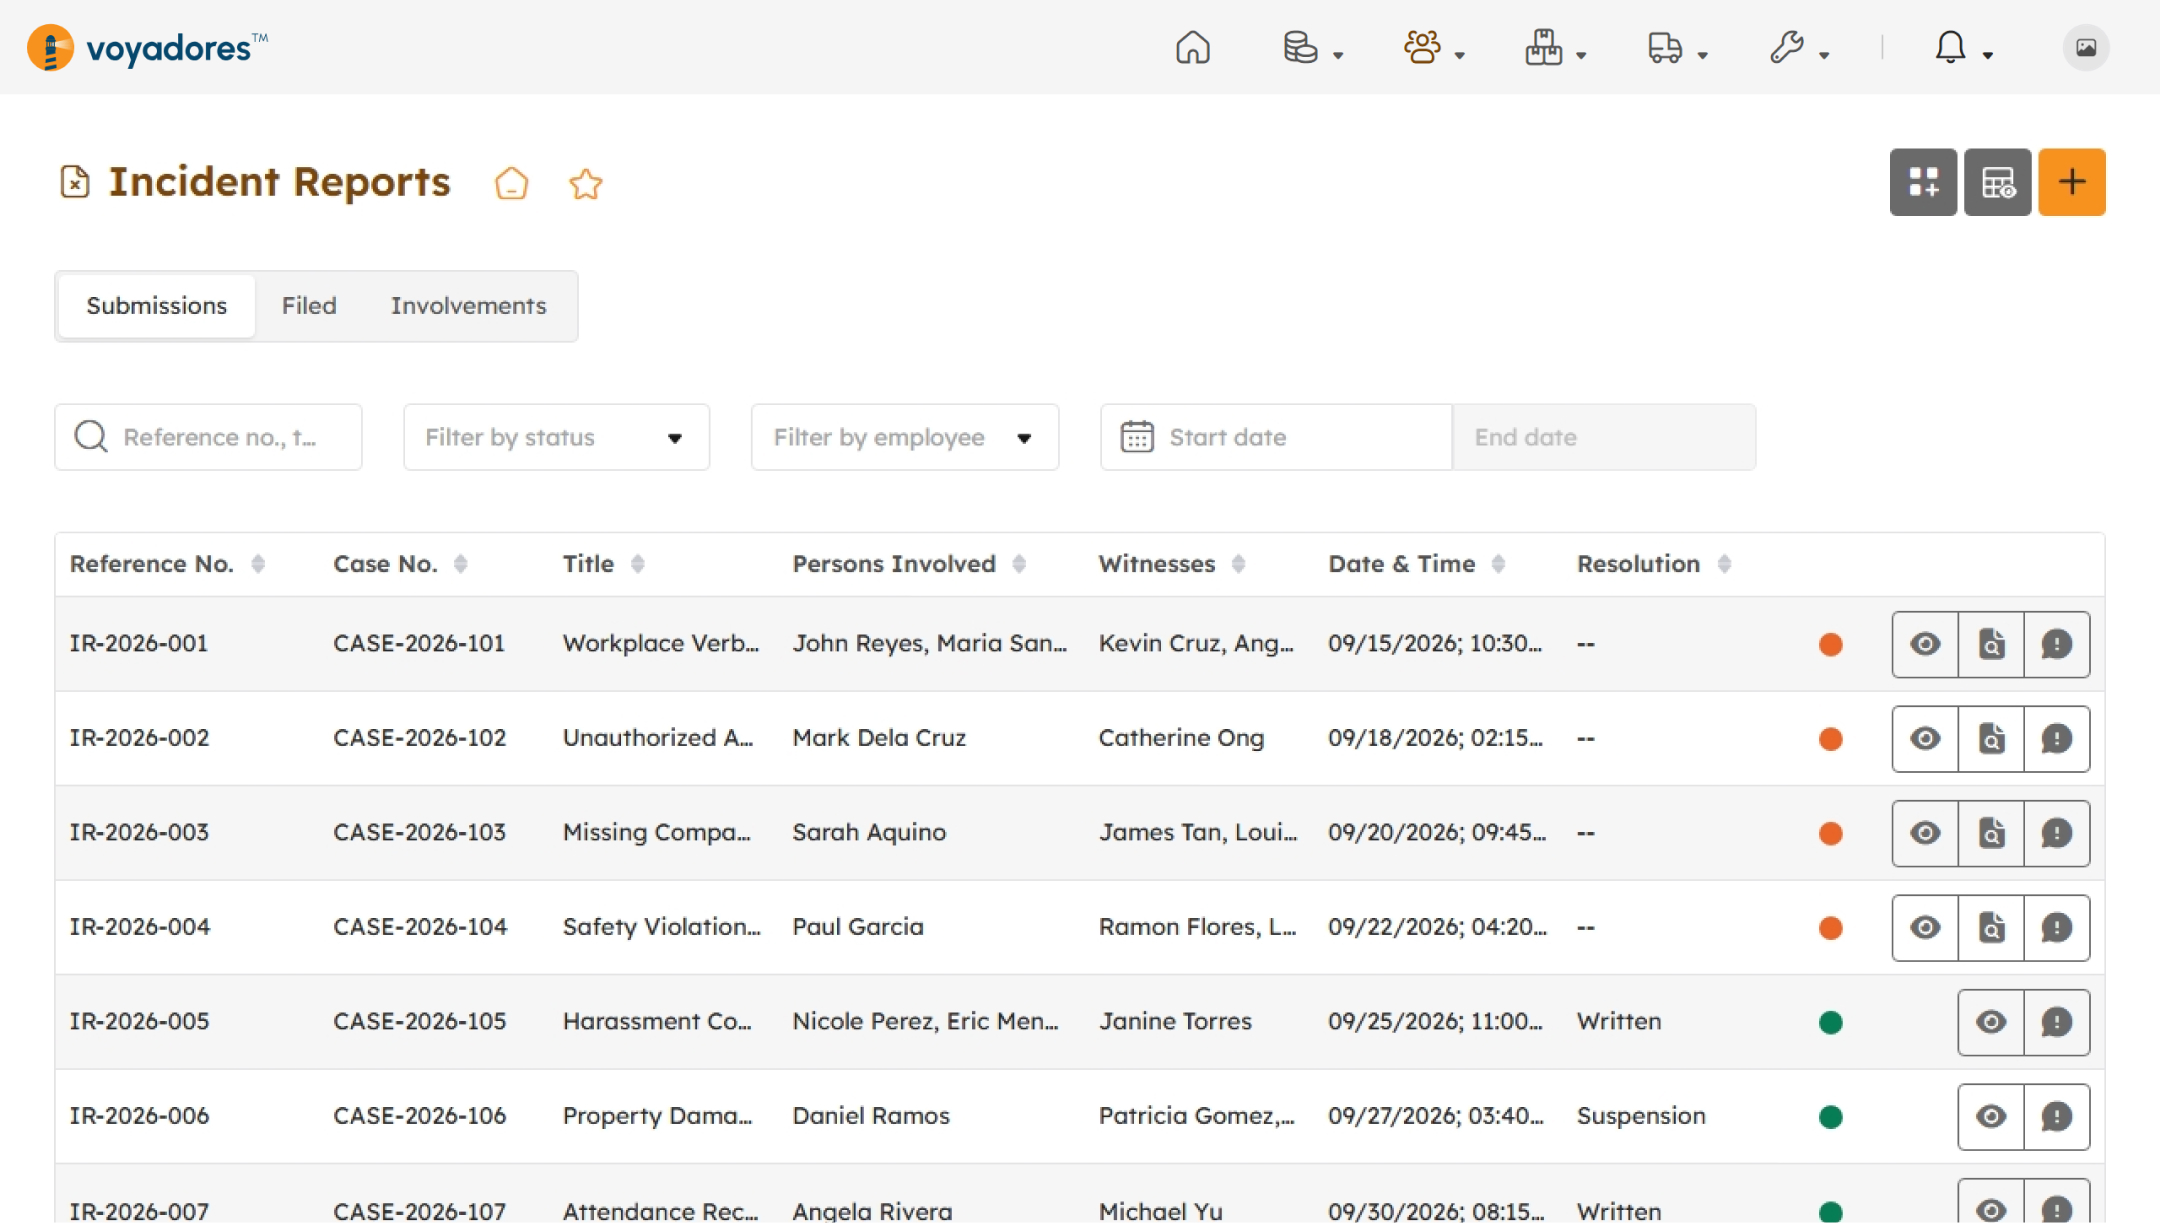Image resolution: width=2160 pixels, height=1223 pixels.
Task: Switch to the Filed tab
Action: [x=309, y=306]
